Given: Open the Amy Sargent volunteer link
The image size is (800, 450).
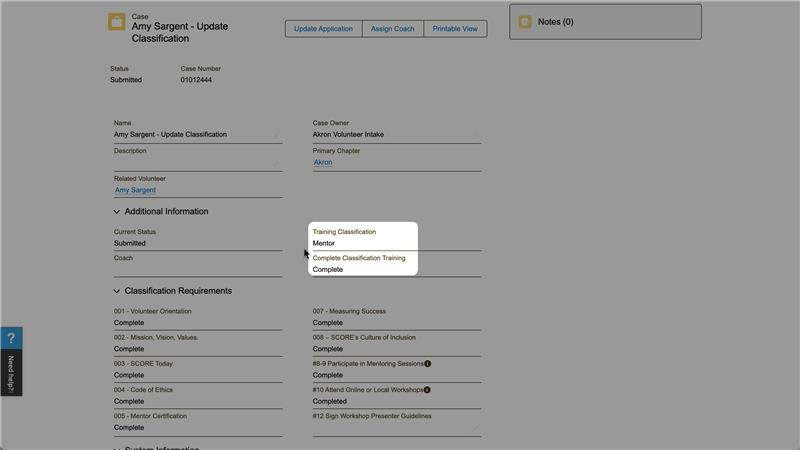Looking at the screenshot, I should click(x=135, y=190).
